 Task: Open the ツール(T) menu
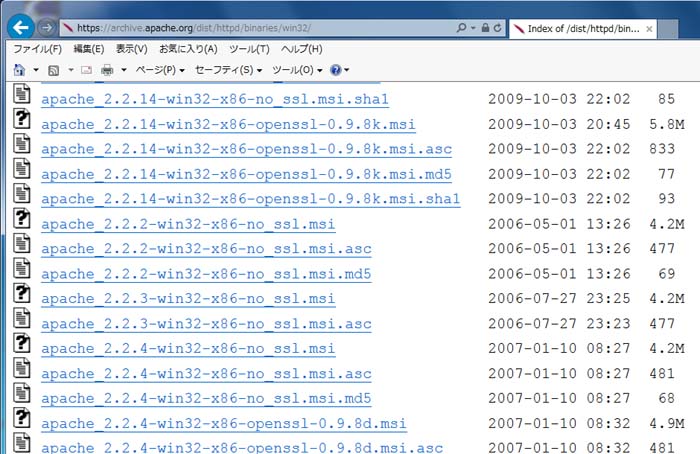tap(249, 49)
